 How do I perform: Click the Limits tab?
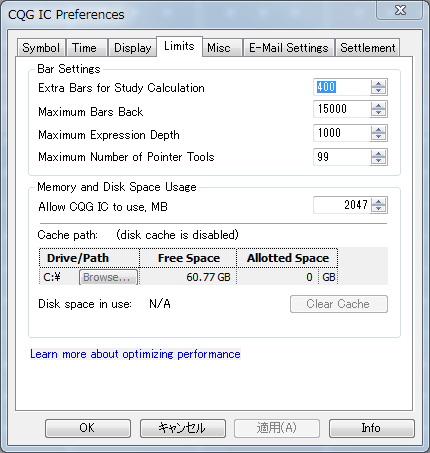coord(179,46)
